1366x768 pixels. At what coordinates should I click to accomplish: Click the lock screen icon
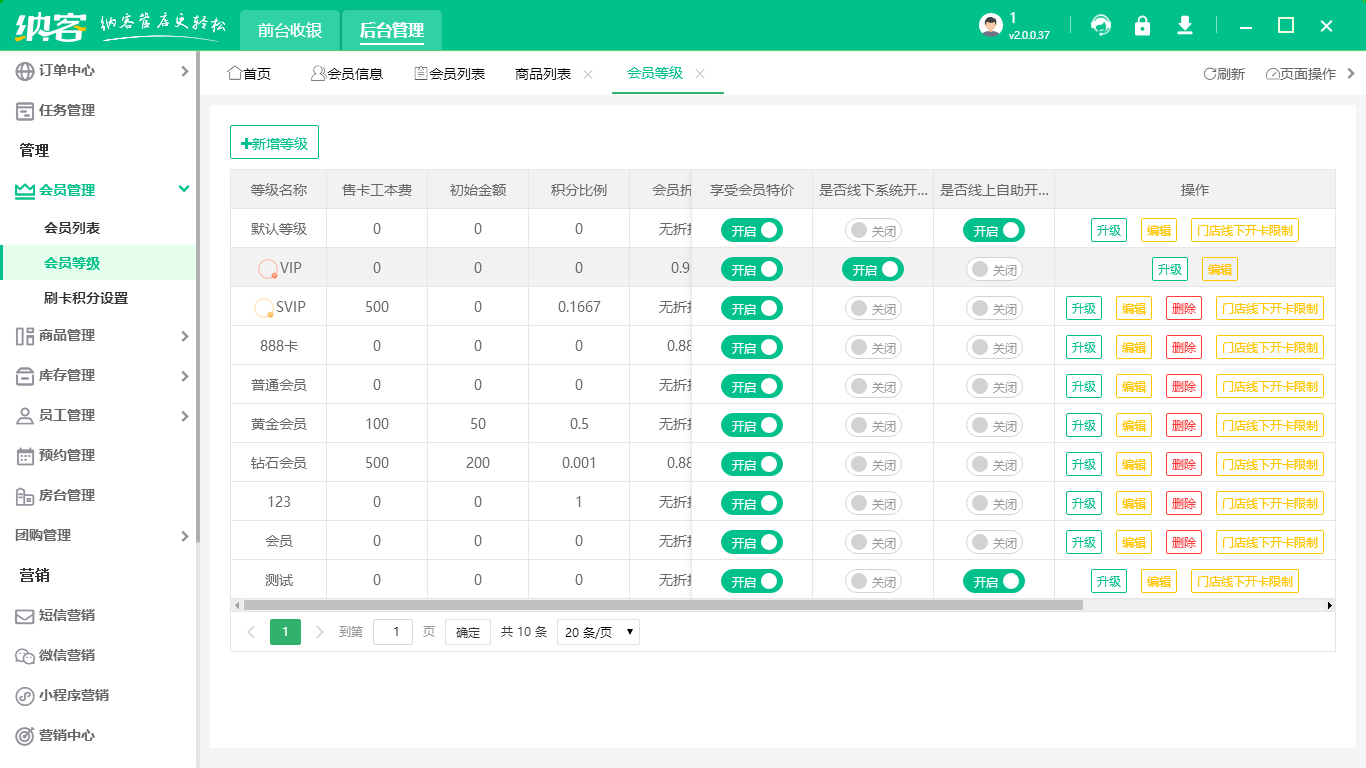(1142, 26)
